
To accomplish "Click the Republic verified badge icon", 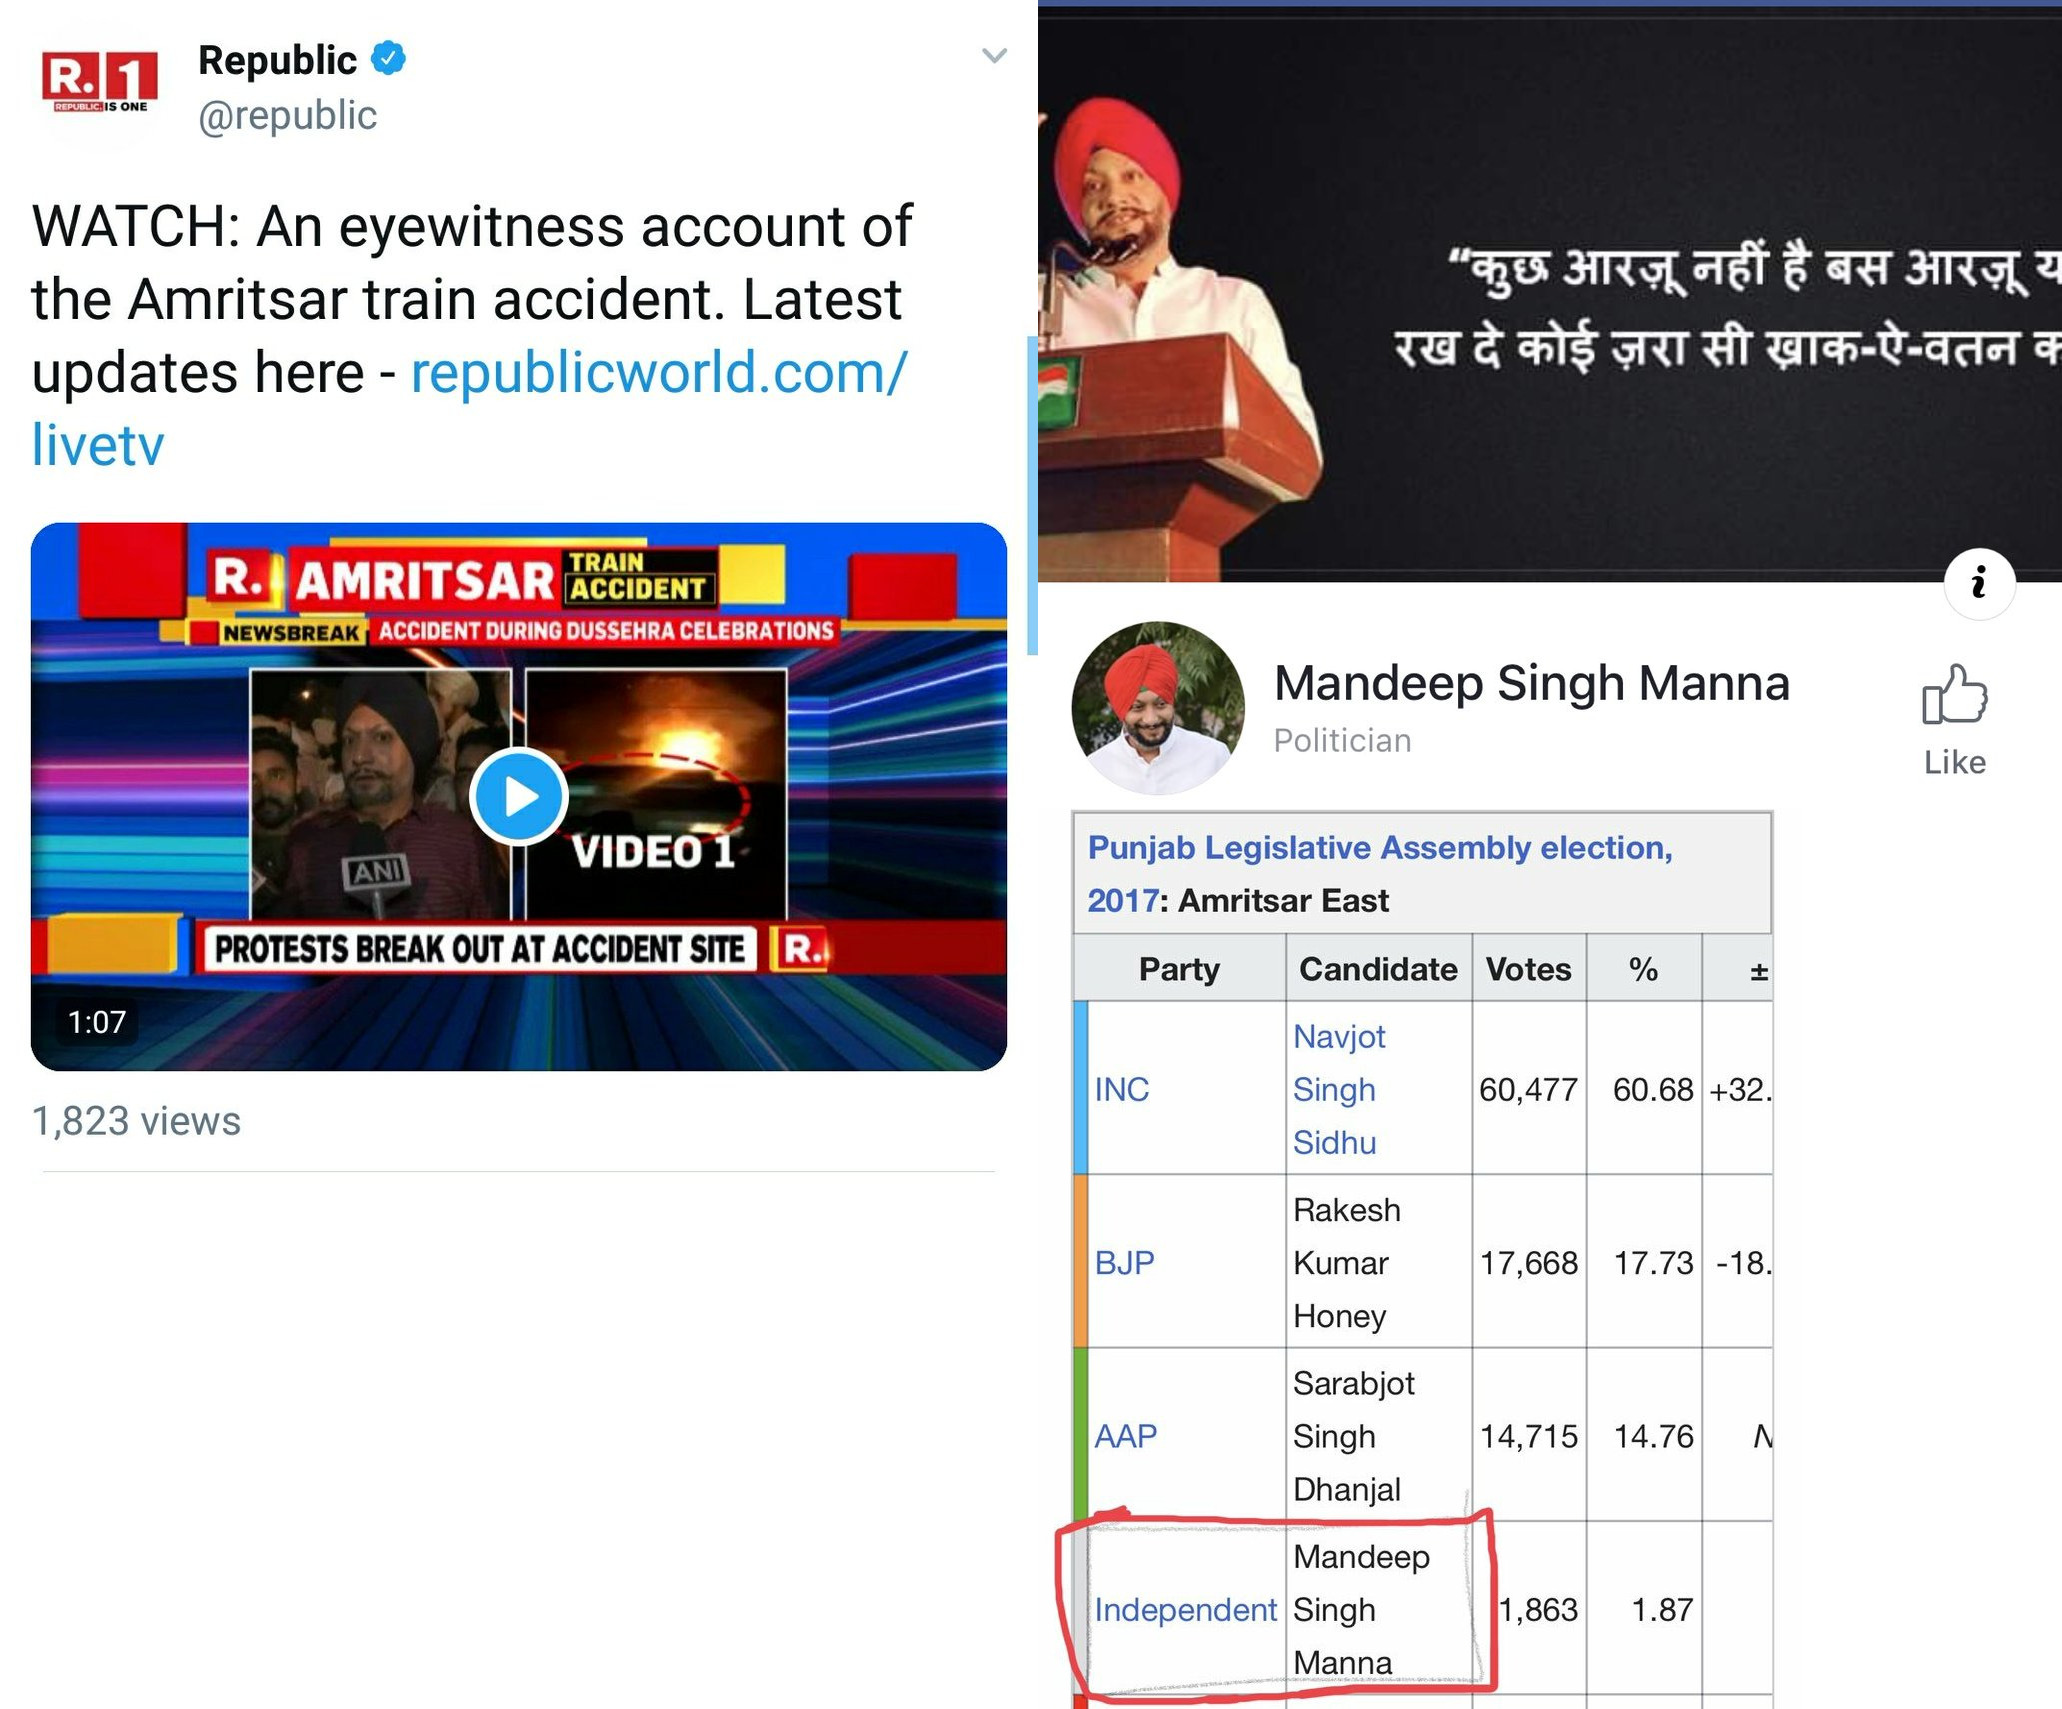I will 389,59.
